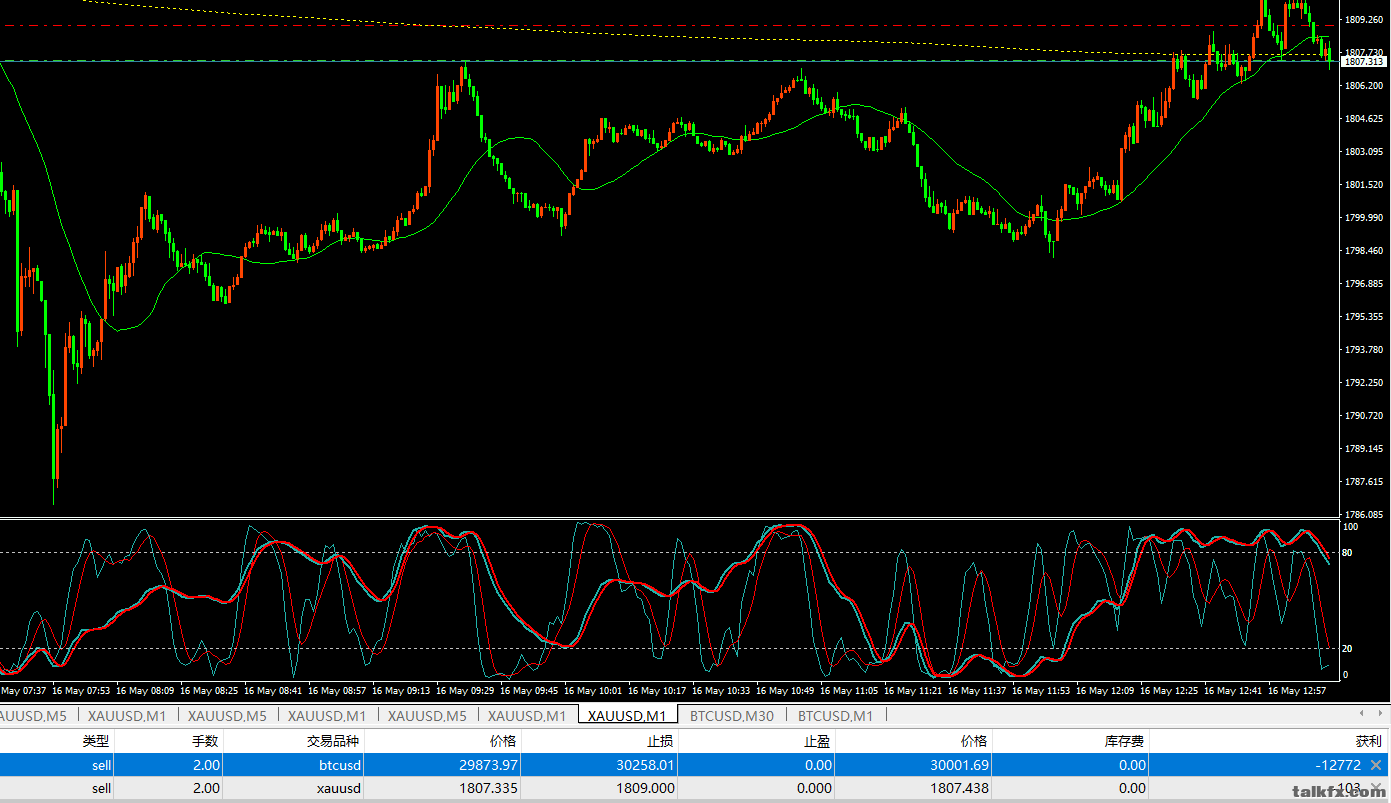The image size is (1391, 803).
Task: Click the 1809.260 price scale label
Action: [1365, 19]
